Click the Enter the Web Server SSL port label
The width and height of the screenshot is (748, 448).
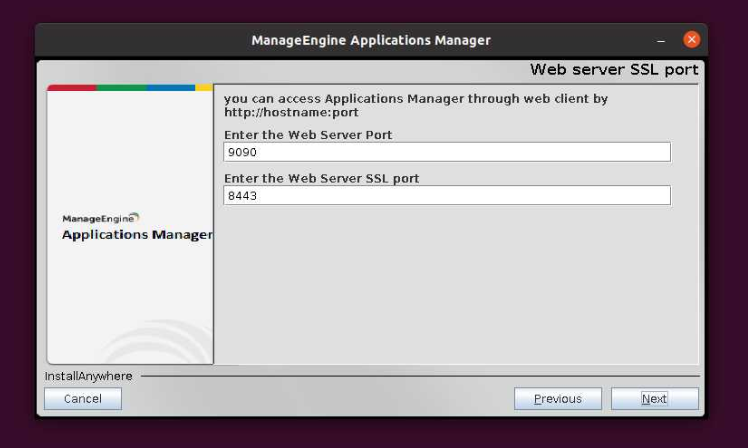pyautogui.click(x=321, y=178)
